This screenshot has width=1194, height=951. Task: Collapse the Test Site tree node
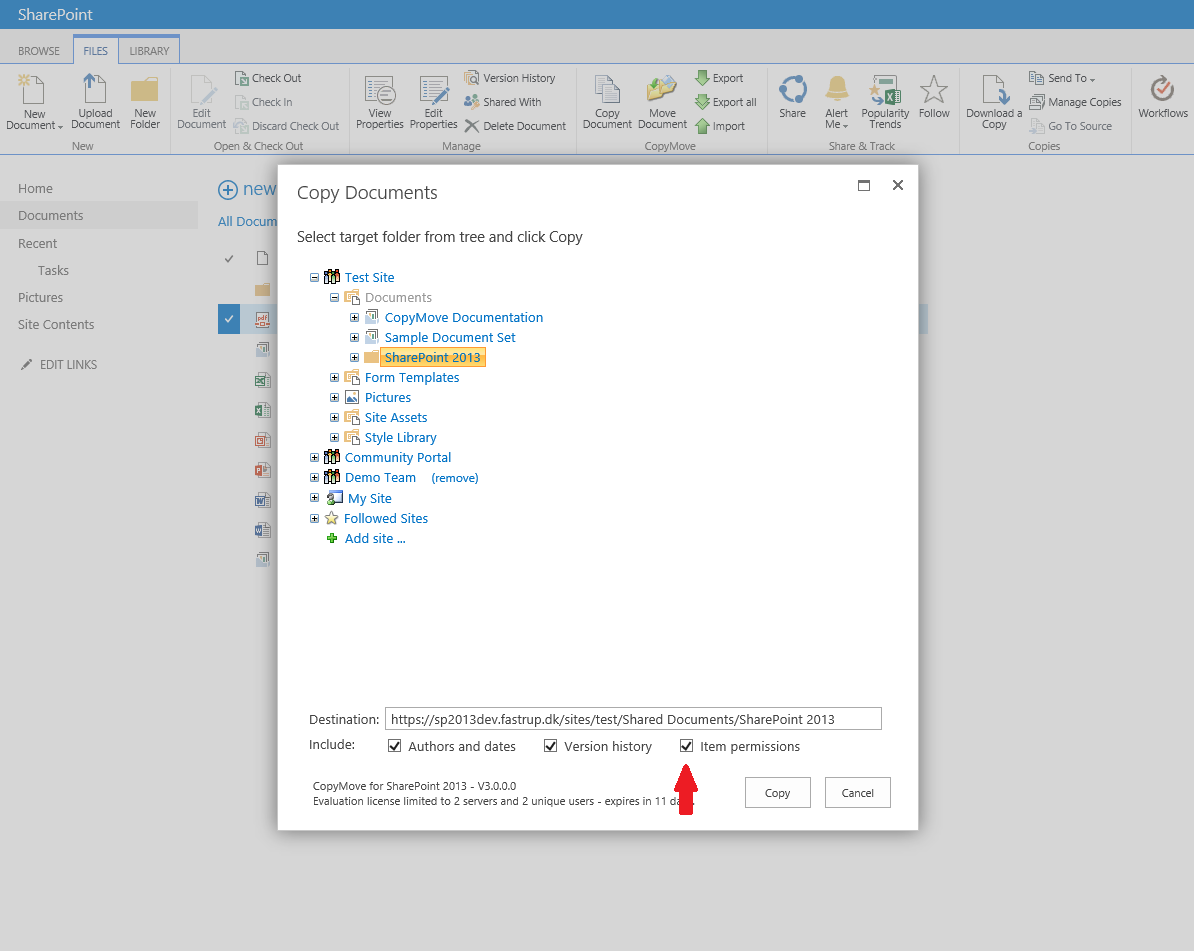coord(314,277)
